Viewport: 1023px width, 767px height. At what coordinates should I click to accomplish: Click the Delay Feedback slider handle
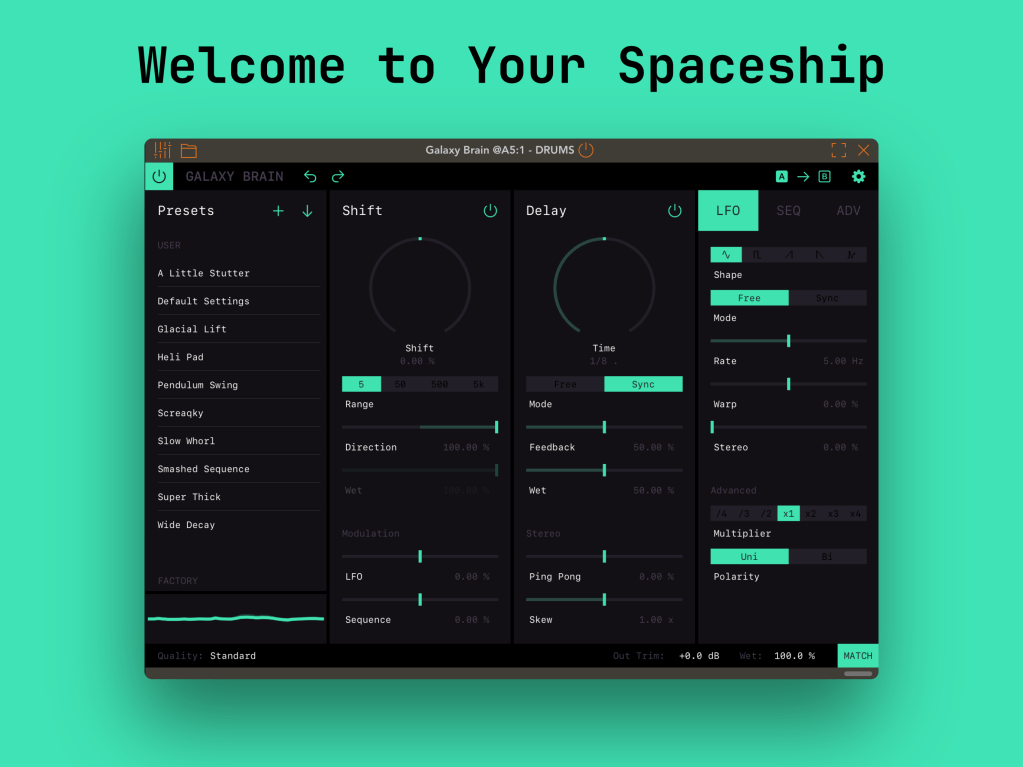pos(604,427)
